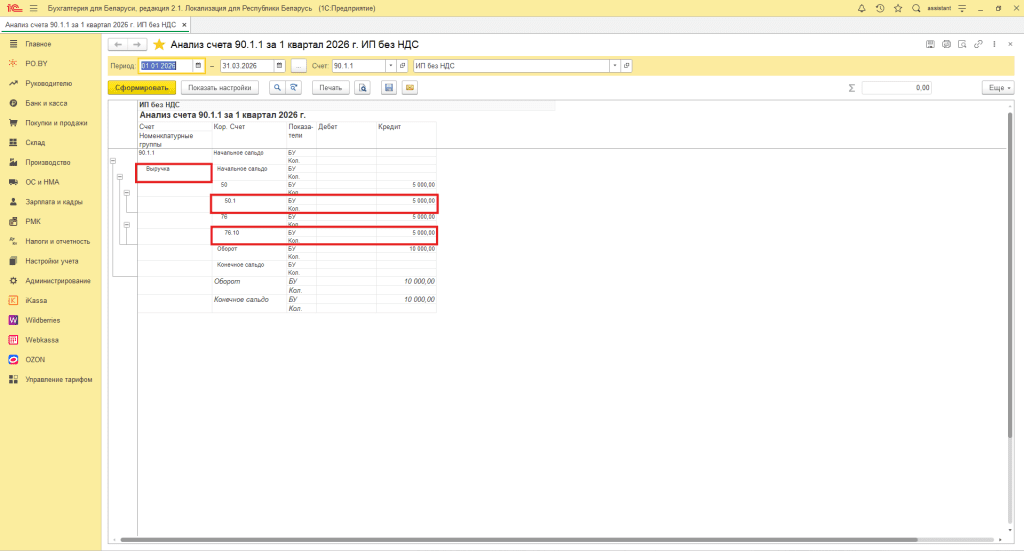Collapse the top-level 90.1.1 tree group

[112, 161]
